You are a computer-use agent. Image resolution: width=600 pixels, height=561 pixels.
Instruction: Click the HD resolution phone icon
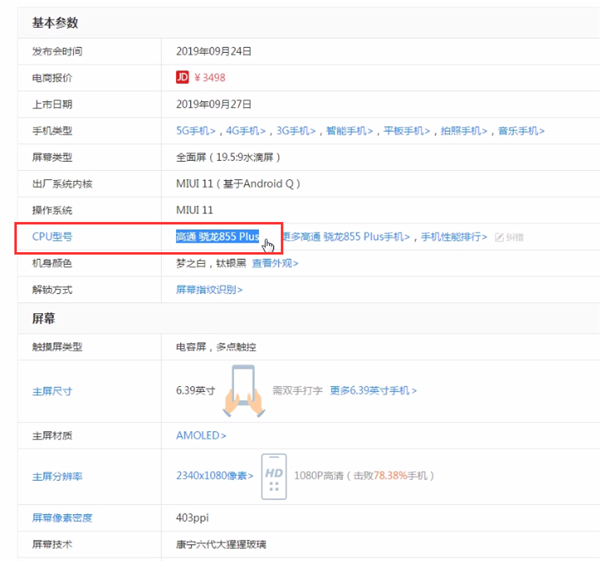[x=274, y=476]
